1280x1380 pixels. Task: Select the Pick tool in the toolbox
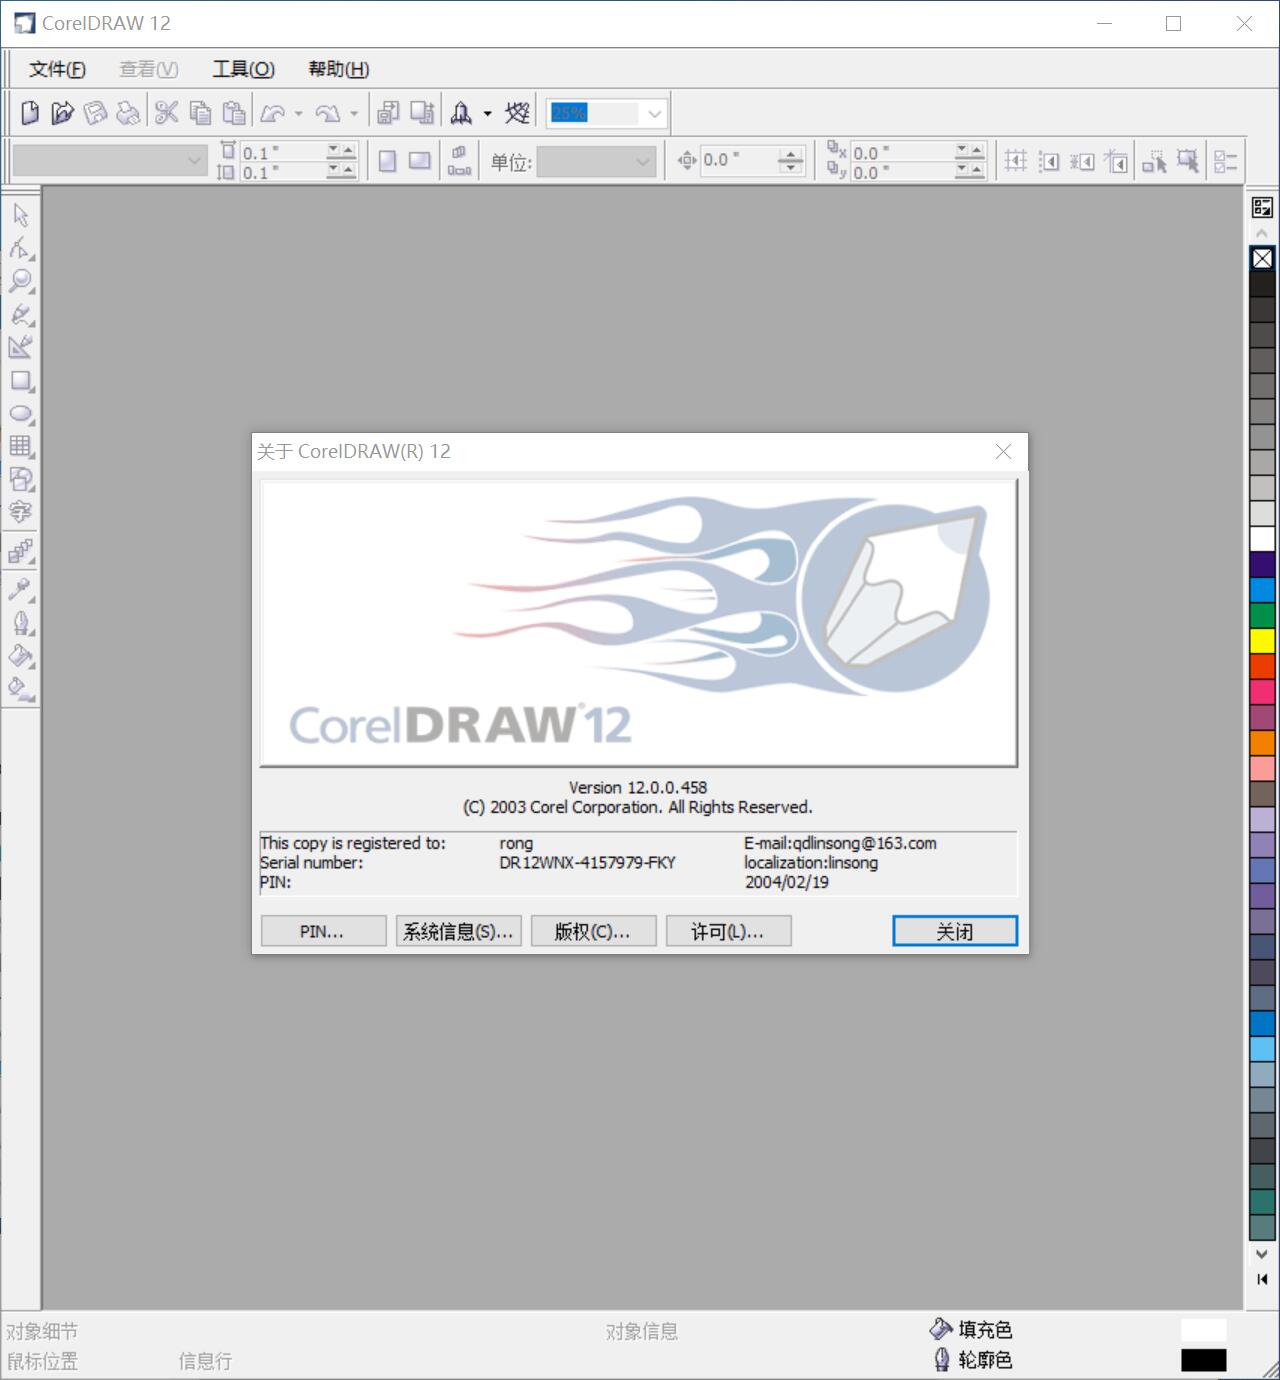20,215
